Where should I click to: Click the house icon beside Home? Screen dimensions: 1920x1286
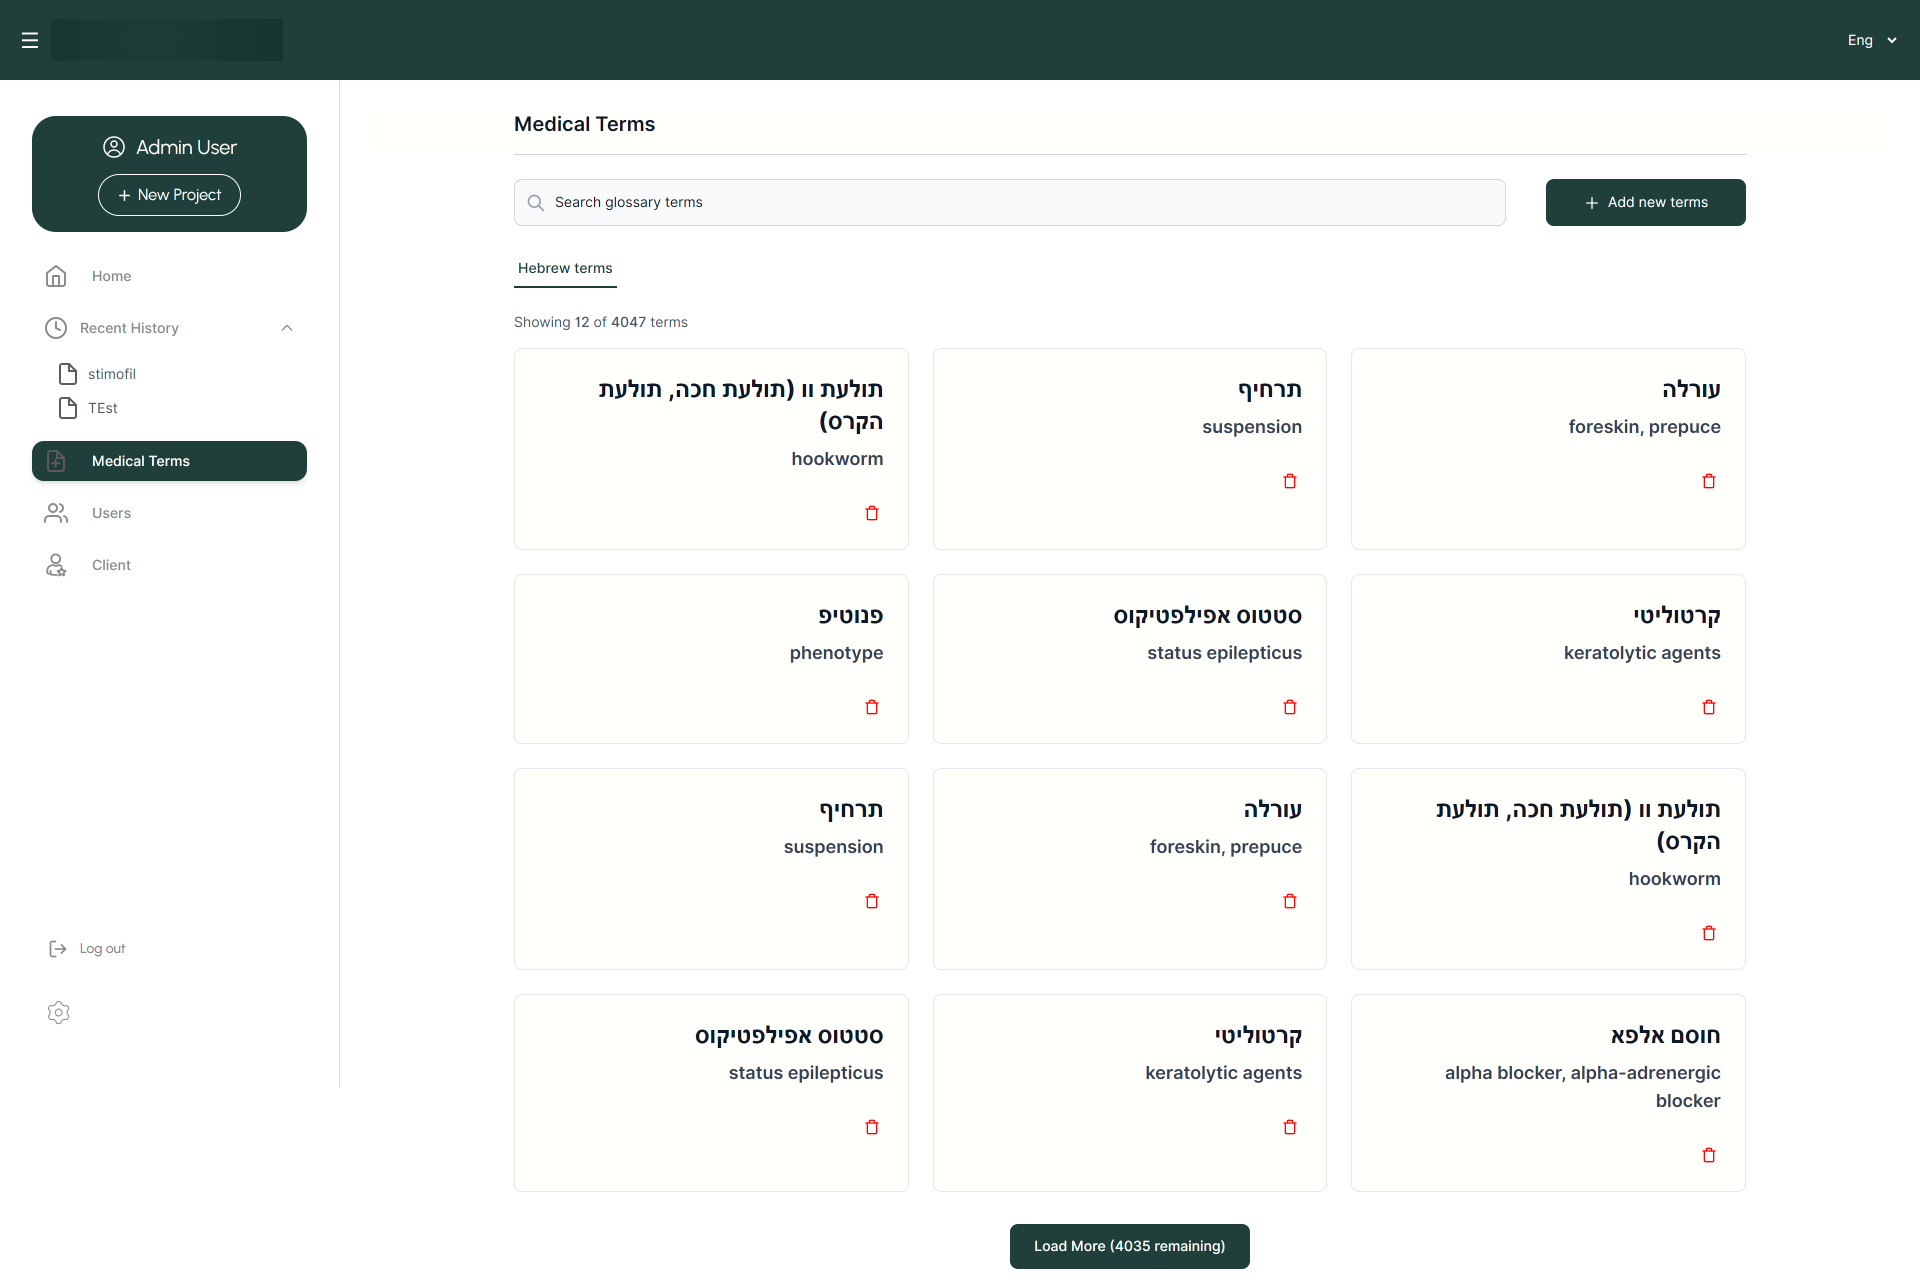(x=56, y=276)
